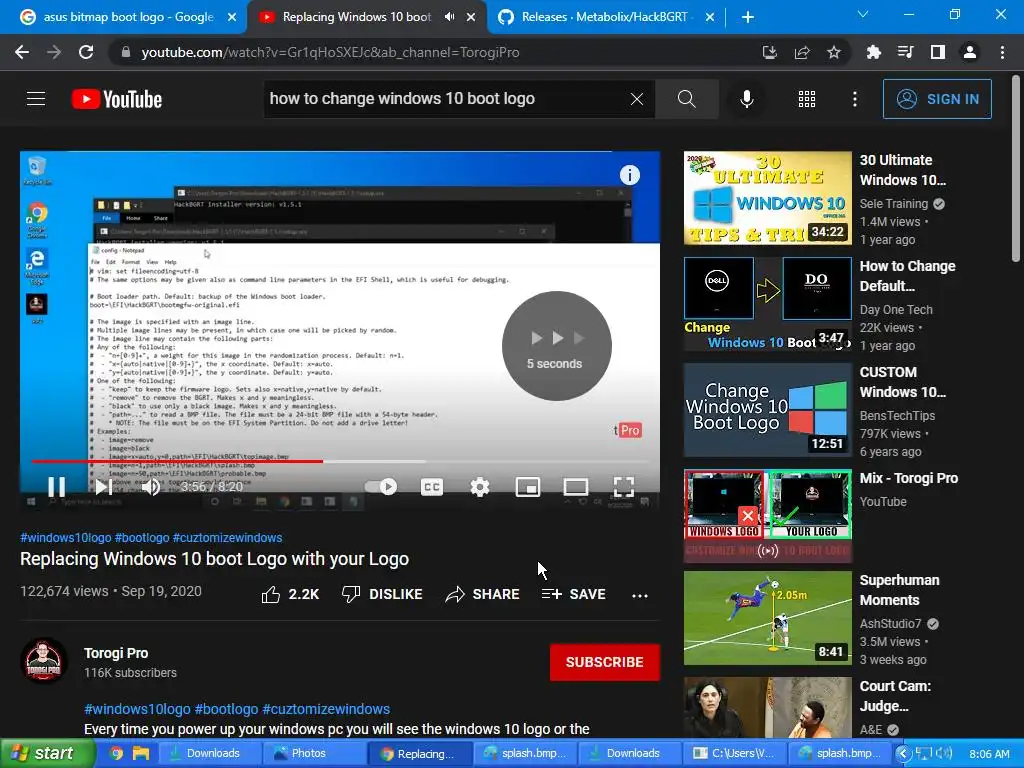Image resolution: width=1024 pixels, height=768 pixels.
Task: Open file explorer quick launch icon
Action: click(141, 753)
